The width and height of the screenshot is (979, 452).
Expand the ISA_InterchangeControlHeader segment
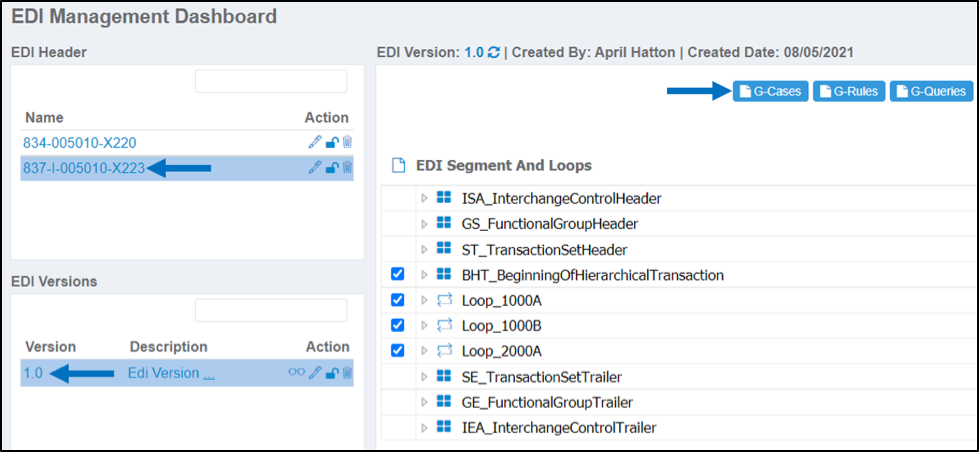[425, 199]
